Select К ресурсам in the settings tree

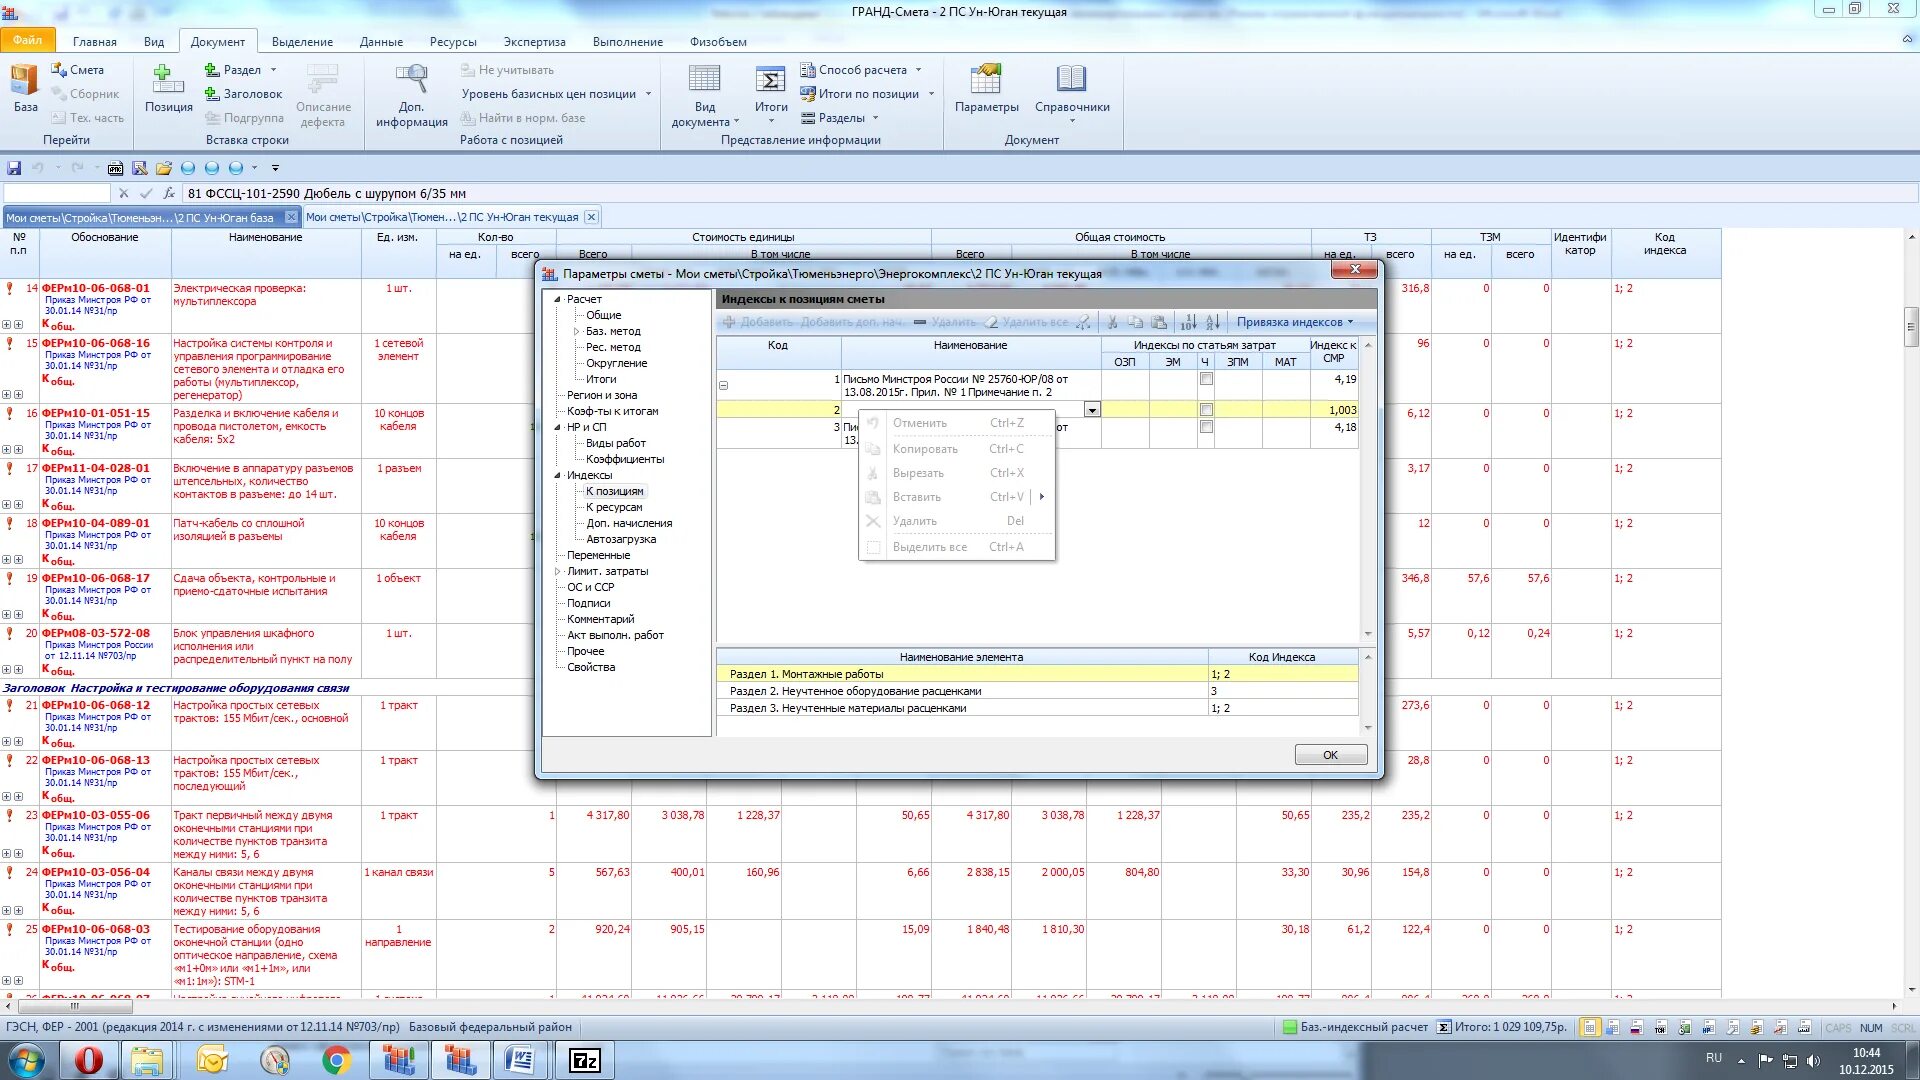click(x=614, y=507)
